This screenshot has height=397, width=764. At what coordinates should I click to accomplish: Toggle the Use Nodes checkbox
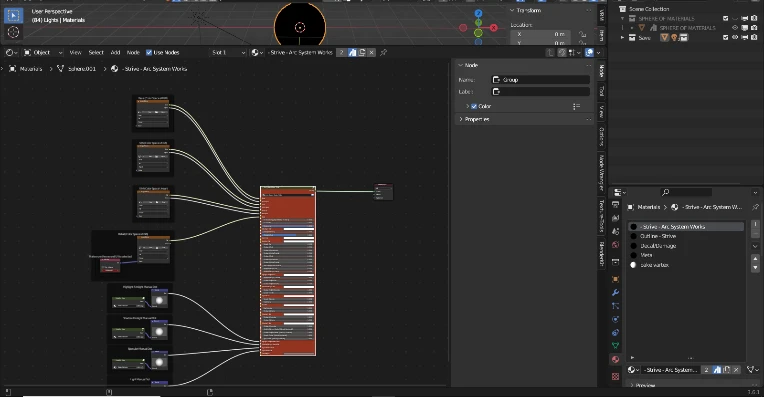149,53
